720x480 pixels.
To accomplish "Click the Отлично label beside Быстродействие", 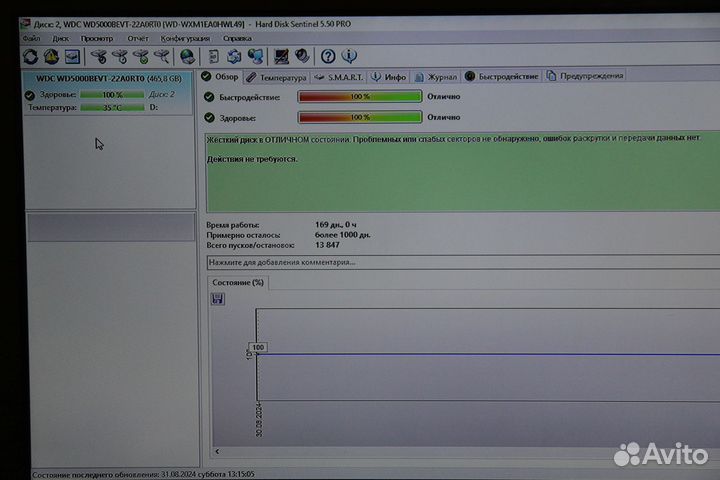I will 444,96.
